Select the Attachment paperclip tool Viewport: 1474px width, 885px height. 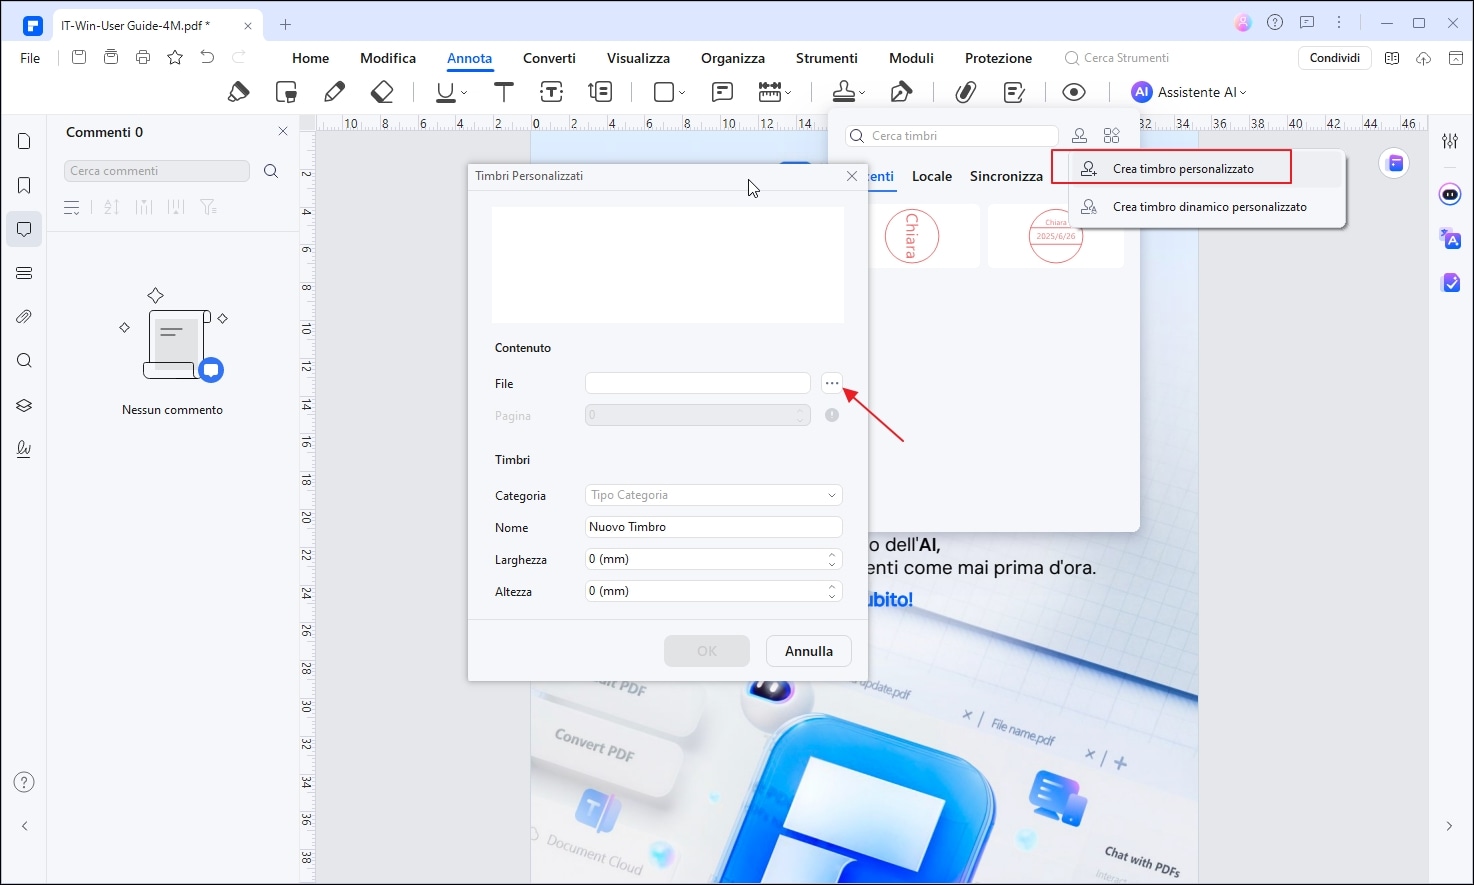point(965,92)
